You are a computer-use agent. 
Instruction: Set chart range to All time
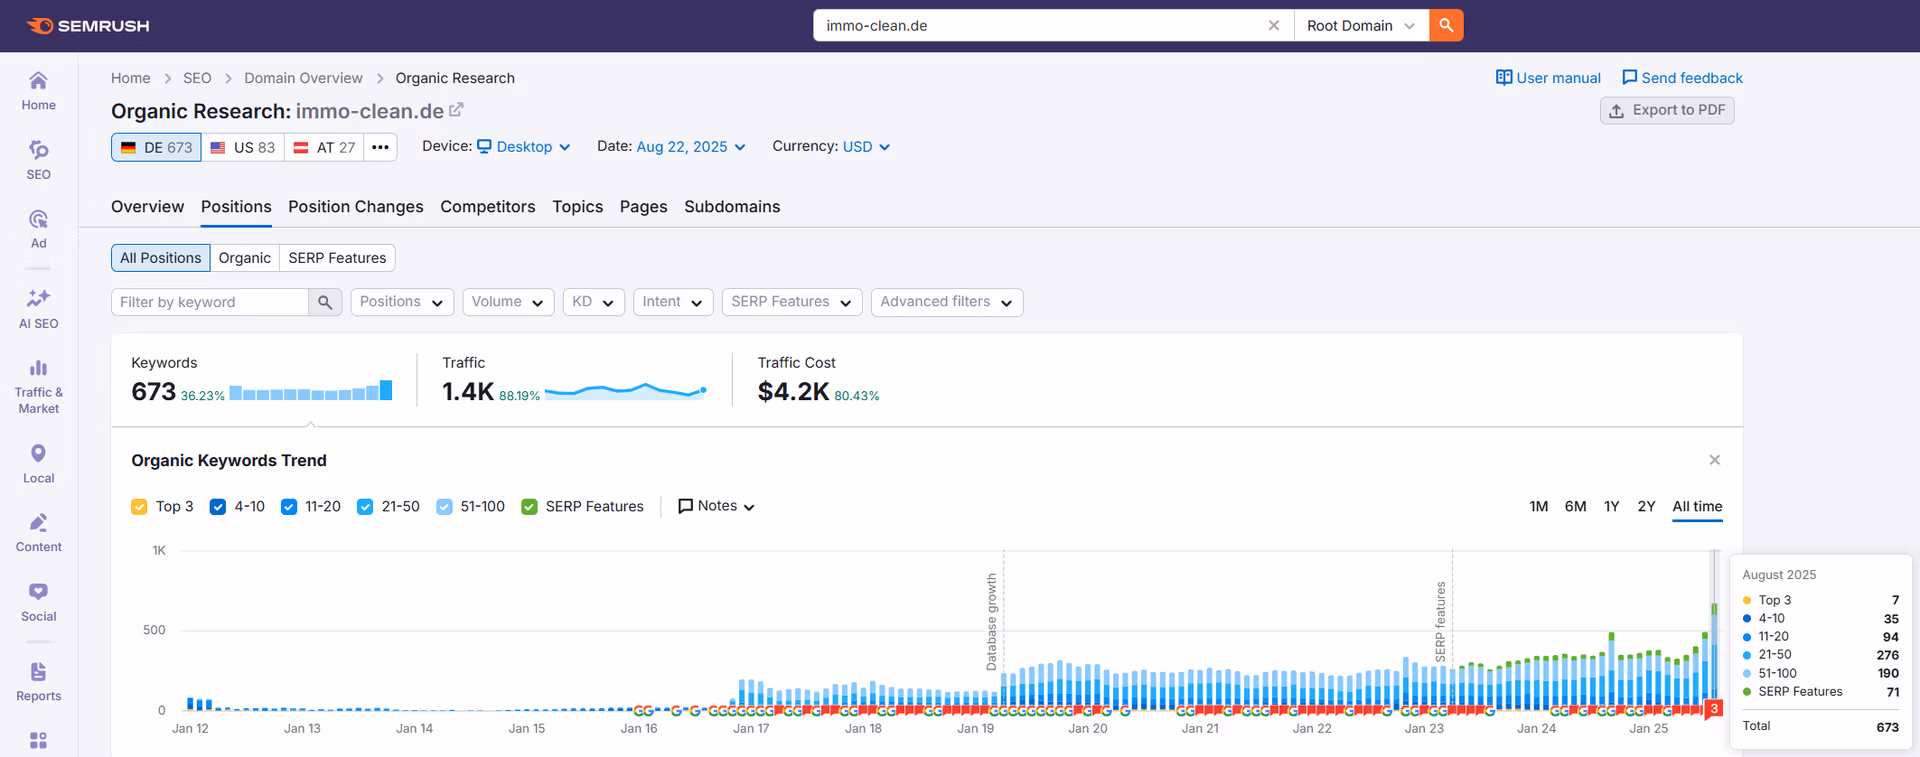(x=1697, y=507)
